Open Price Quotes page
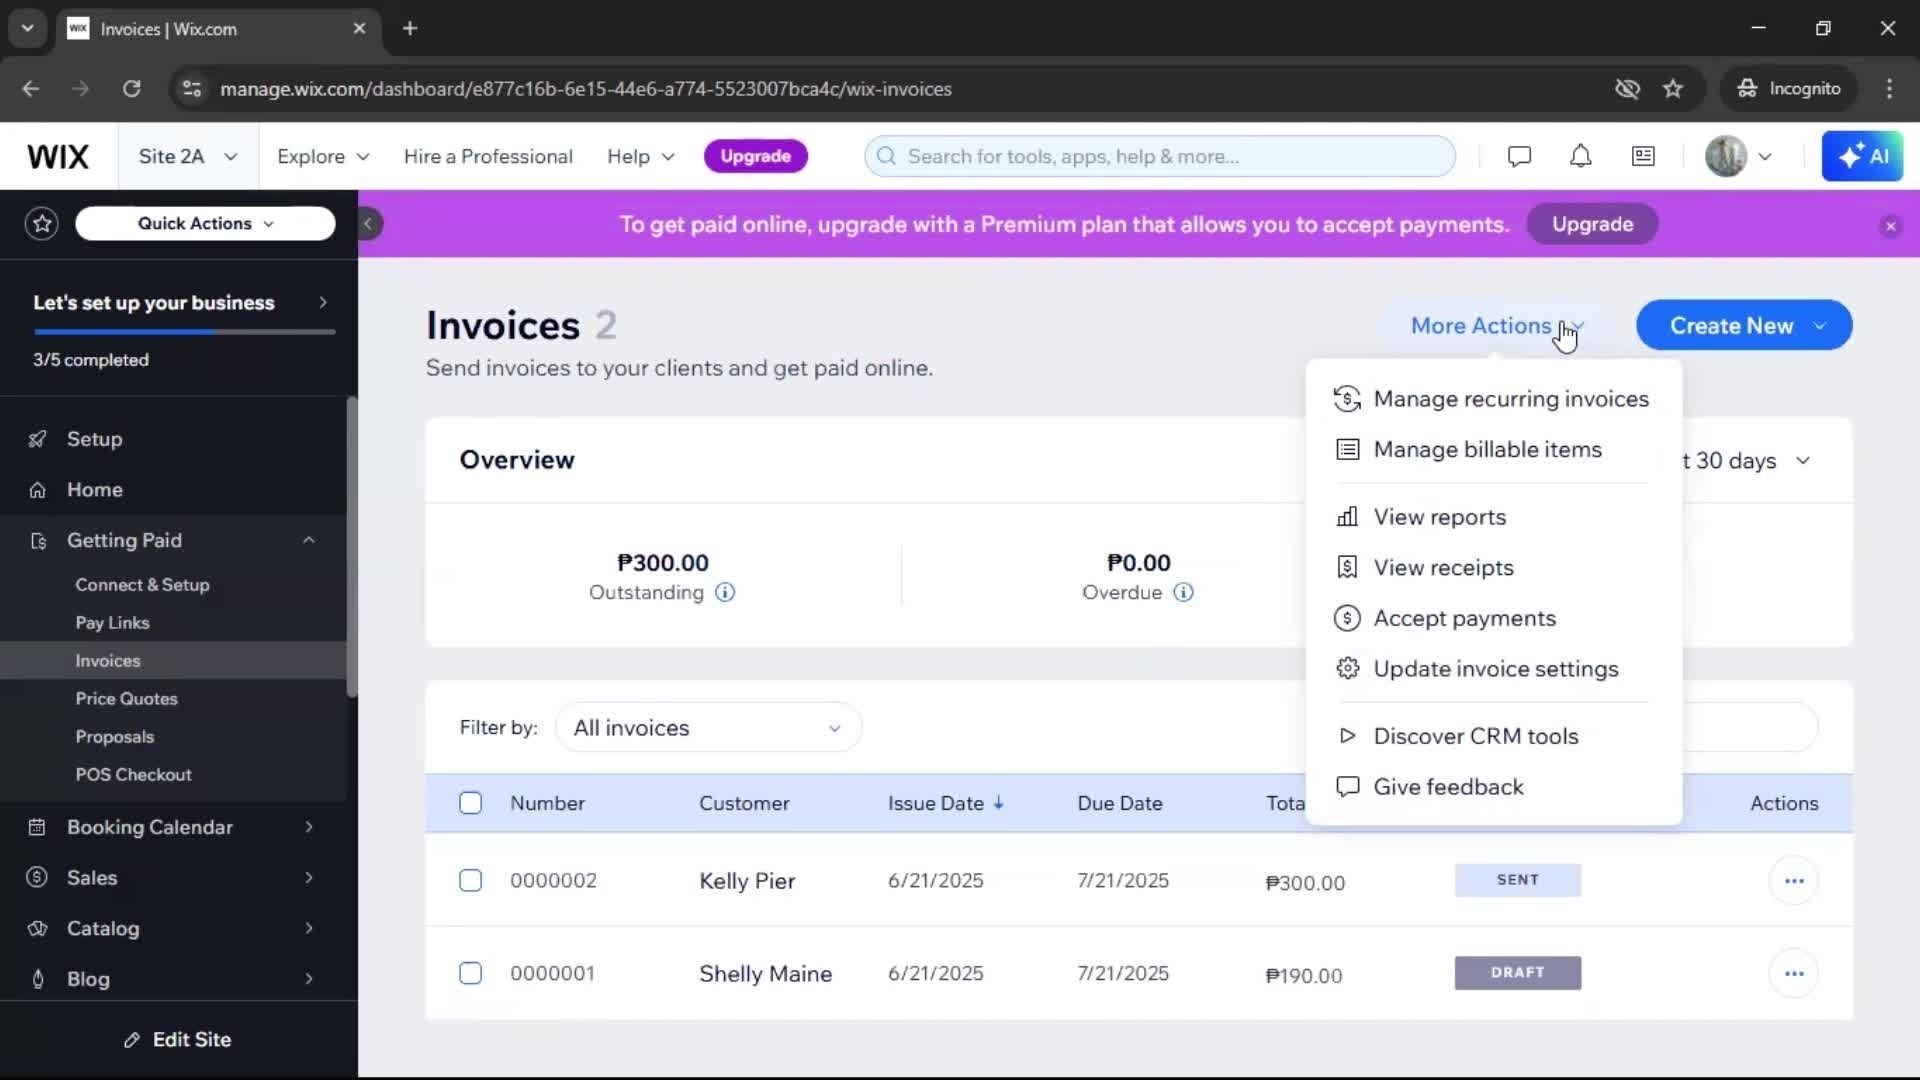Viewport: 1920px width, 1080px height. (x=126, y=699)
